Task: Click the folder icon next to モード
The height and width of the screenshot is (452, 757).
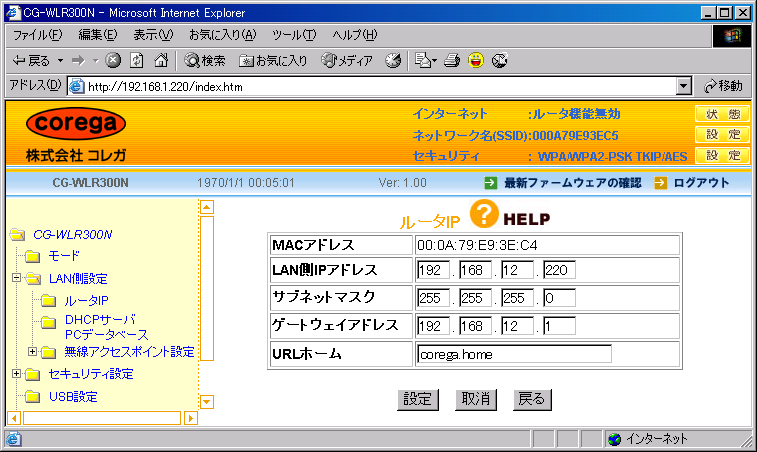Action: pyautogui.click(x=33, y=256)
